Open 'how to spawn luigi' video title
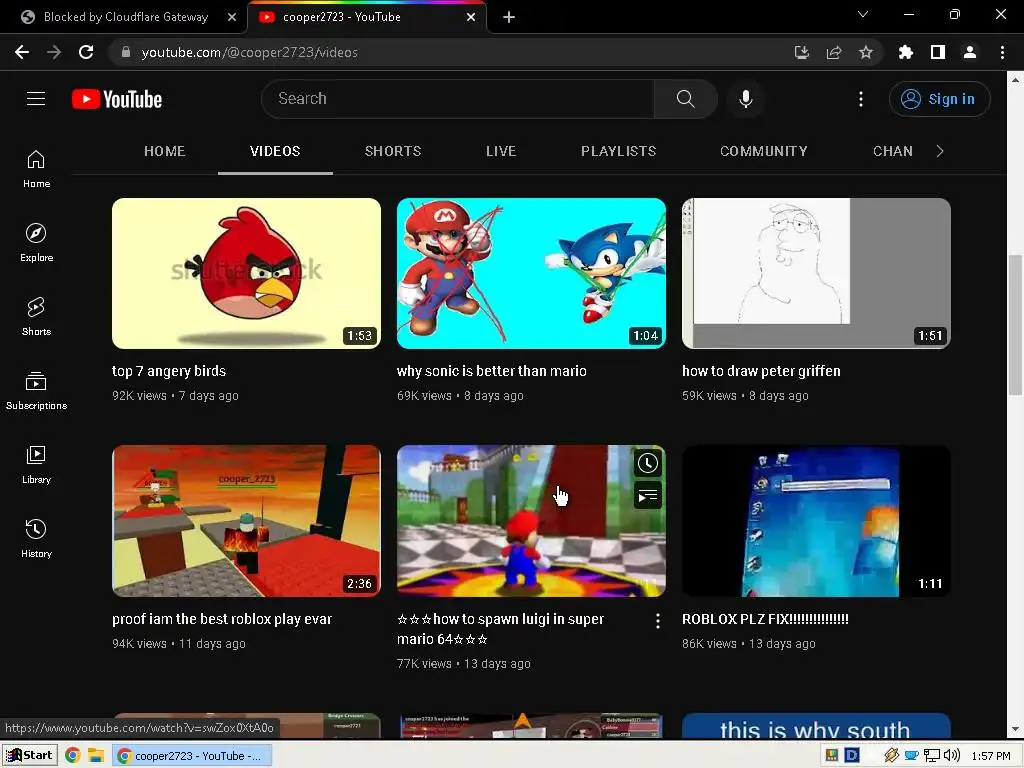 coord(500,629)
